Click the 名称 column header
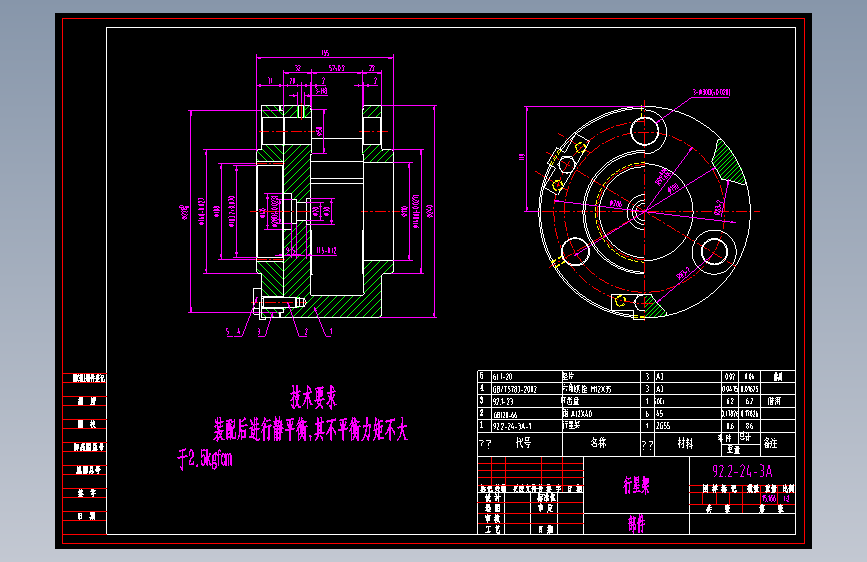 coord(598,443)
